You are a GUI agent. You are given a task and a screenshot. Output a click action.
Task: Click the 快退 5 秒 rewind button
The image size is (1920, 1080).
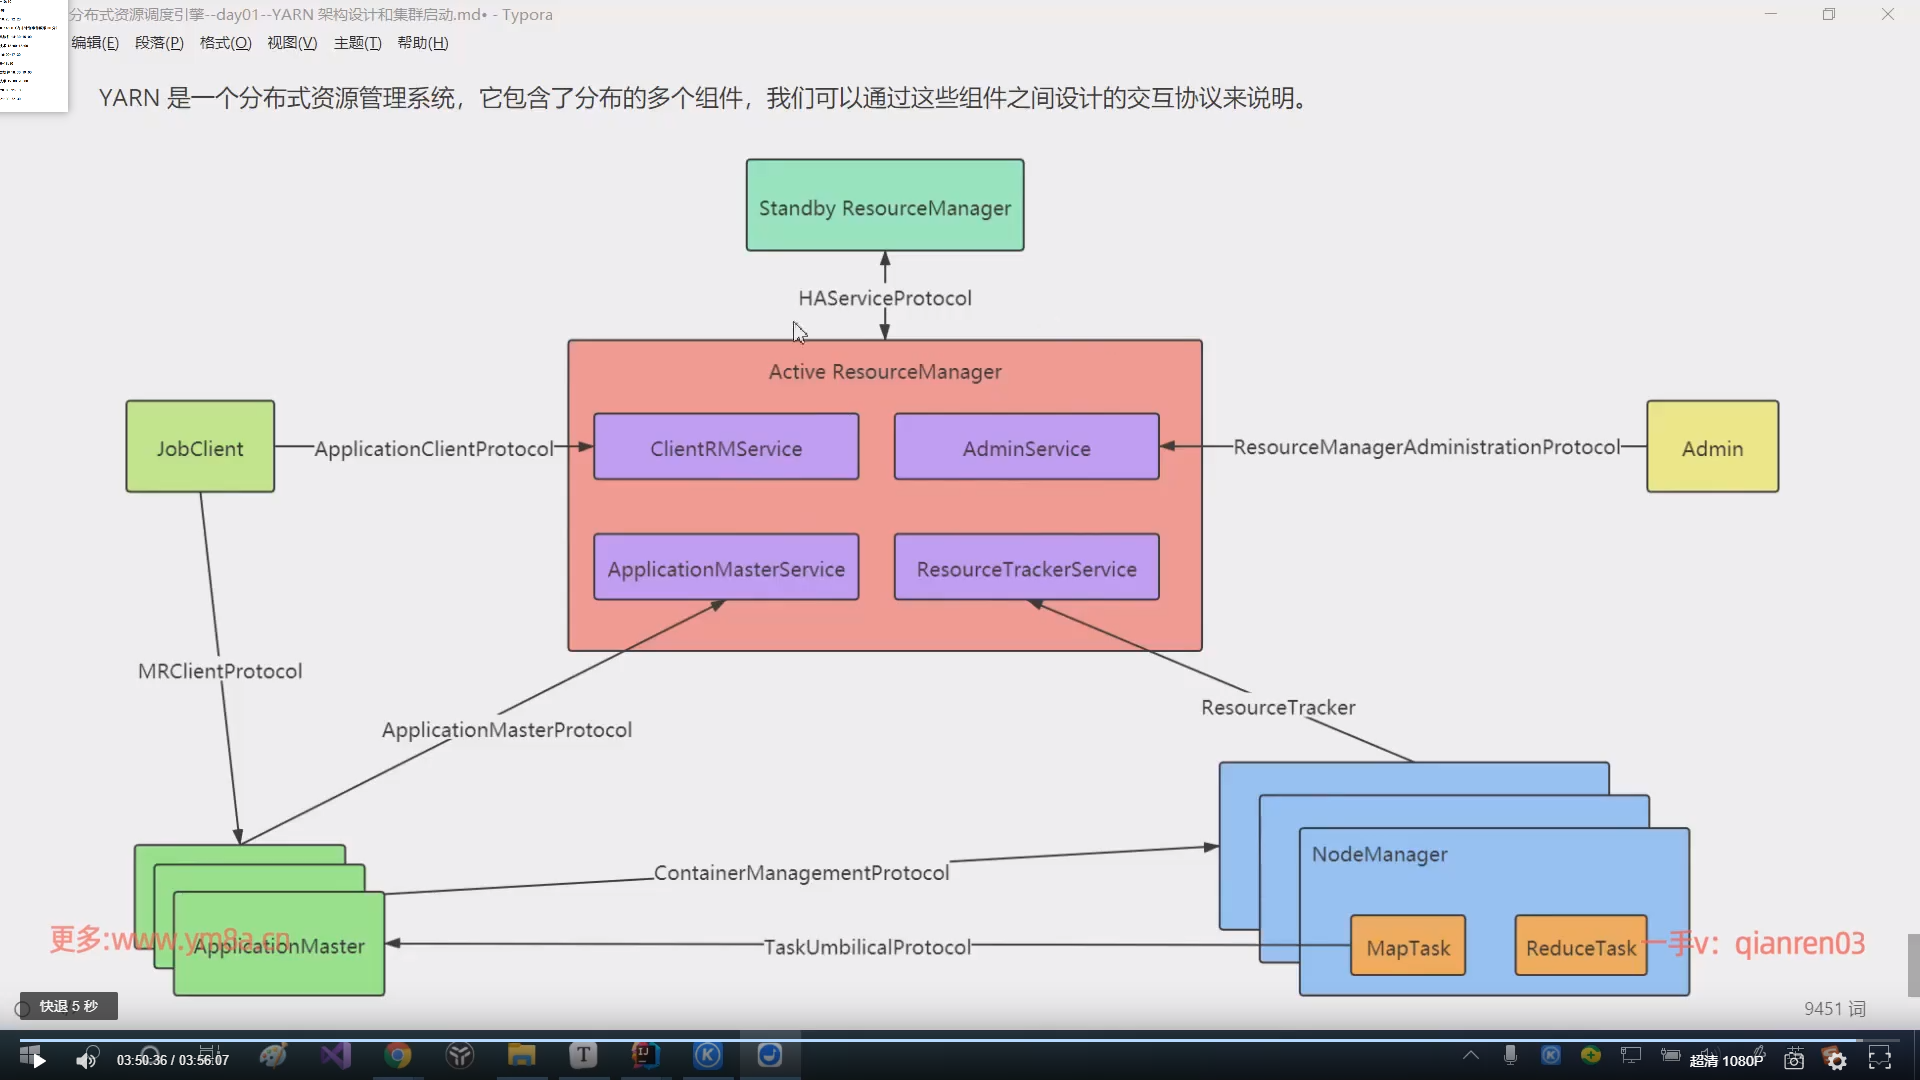[x=65, y=1006]
